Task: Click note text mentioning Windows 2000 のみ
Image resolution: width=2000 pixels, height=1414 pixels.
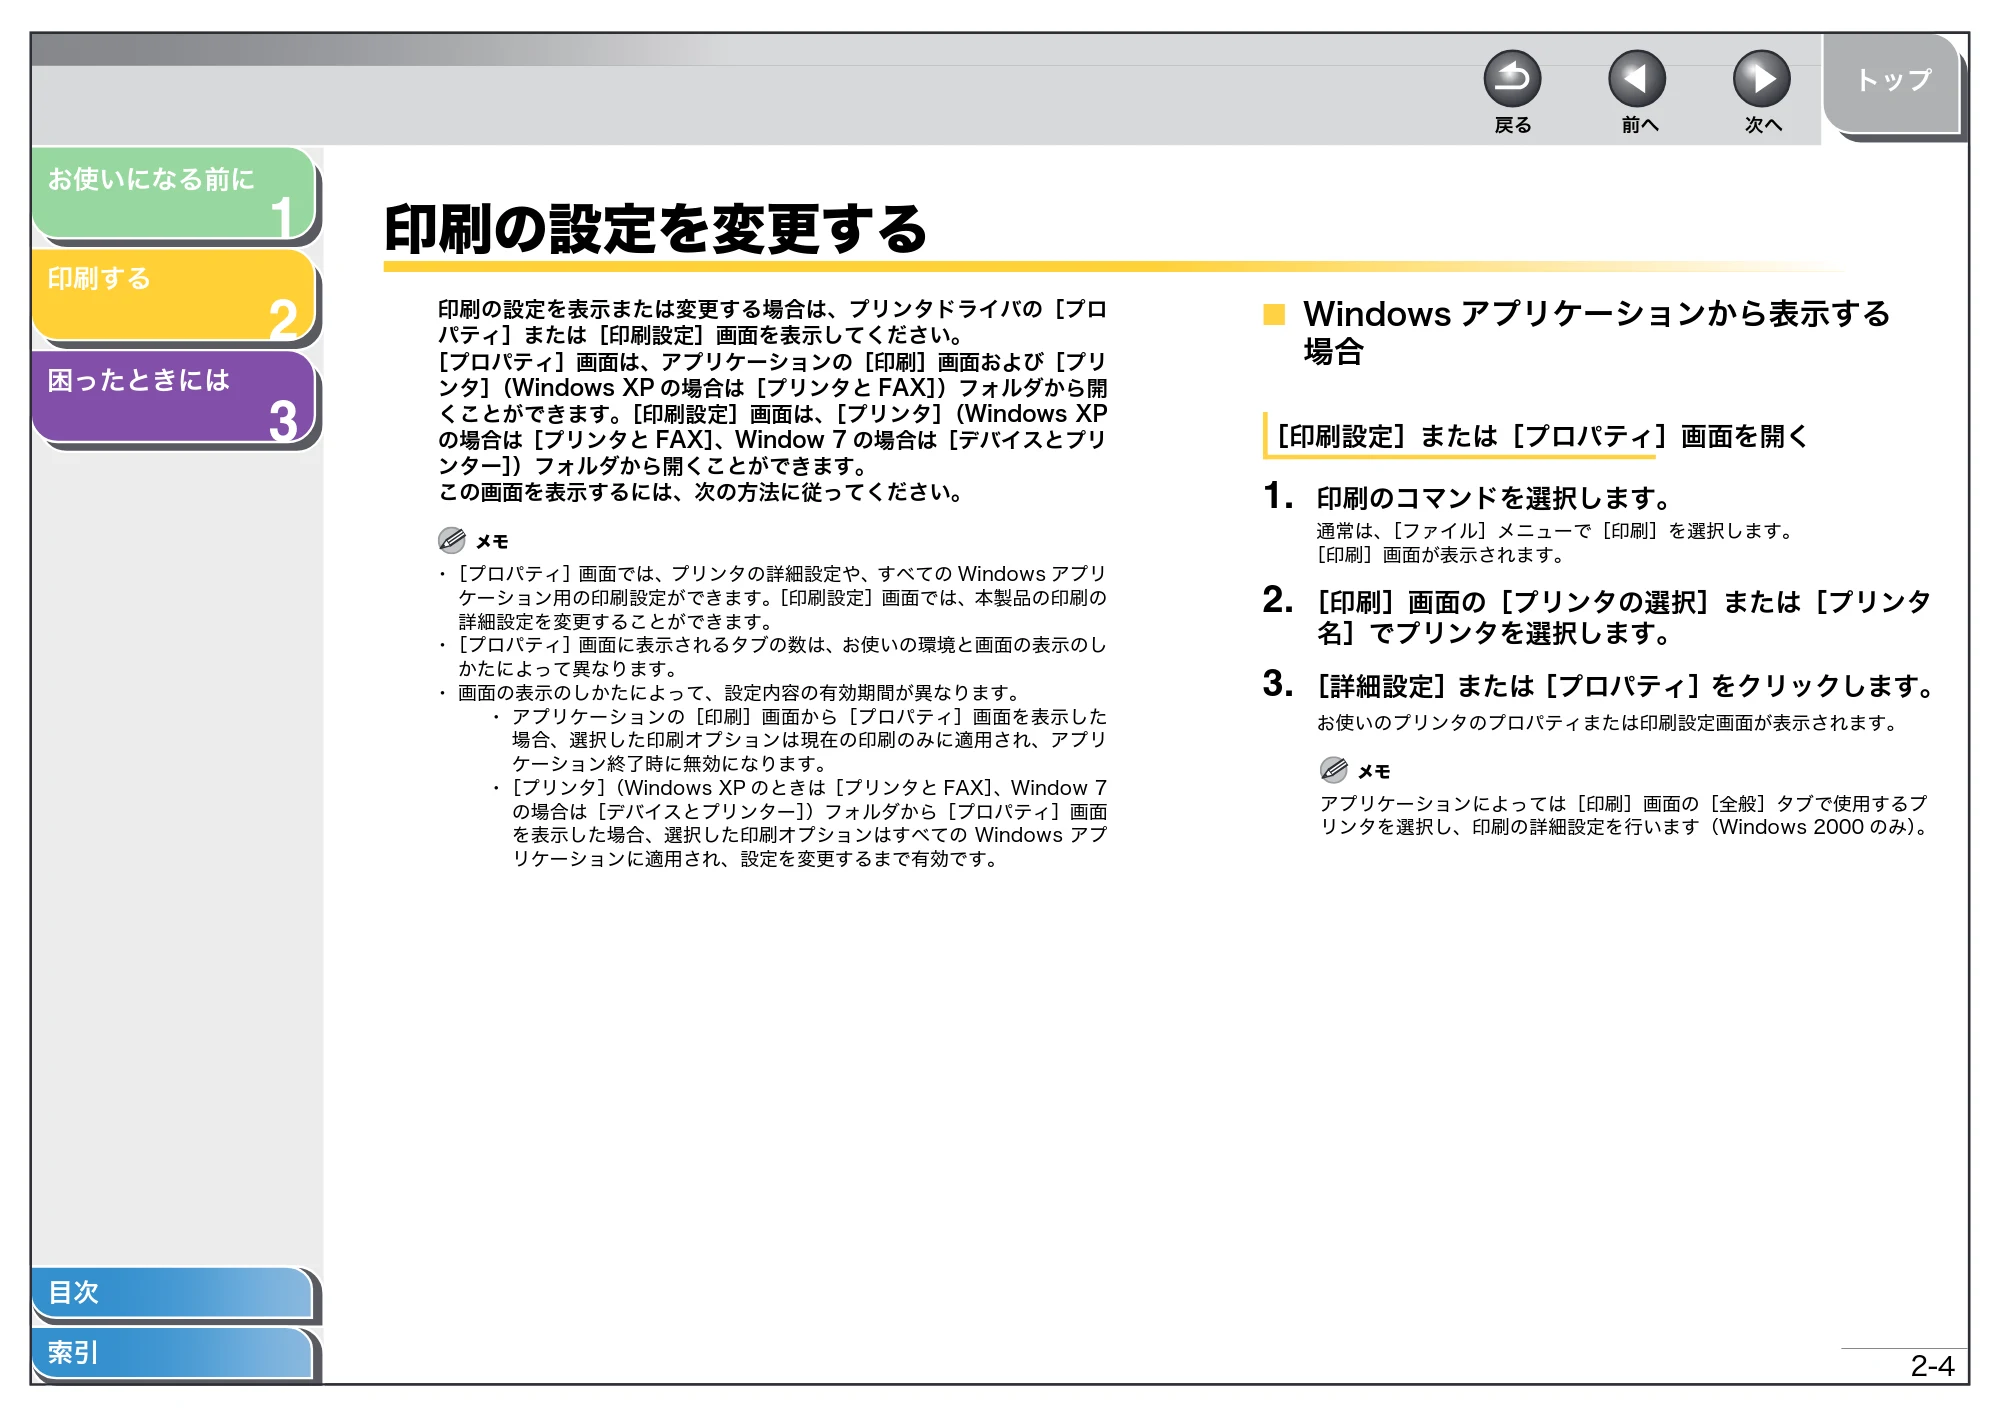Action: tap(1626, 815)
